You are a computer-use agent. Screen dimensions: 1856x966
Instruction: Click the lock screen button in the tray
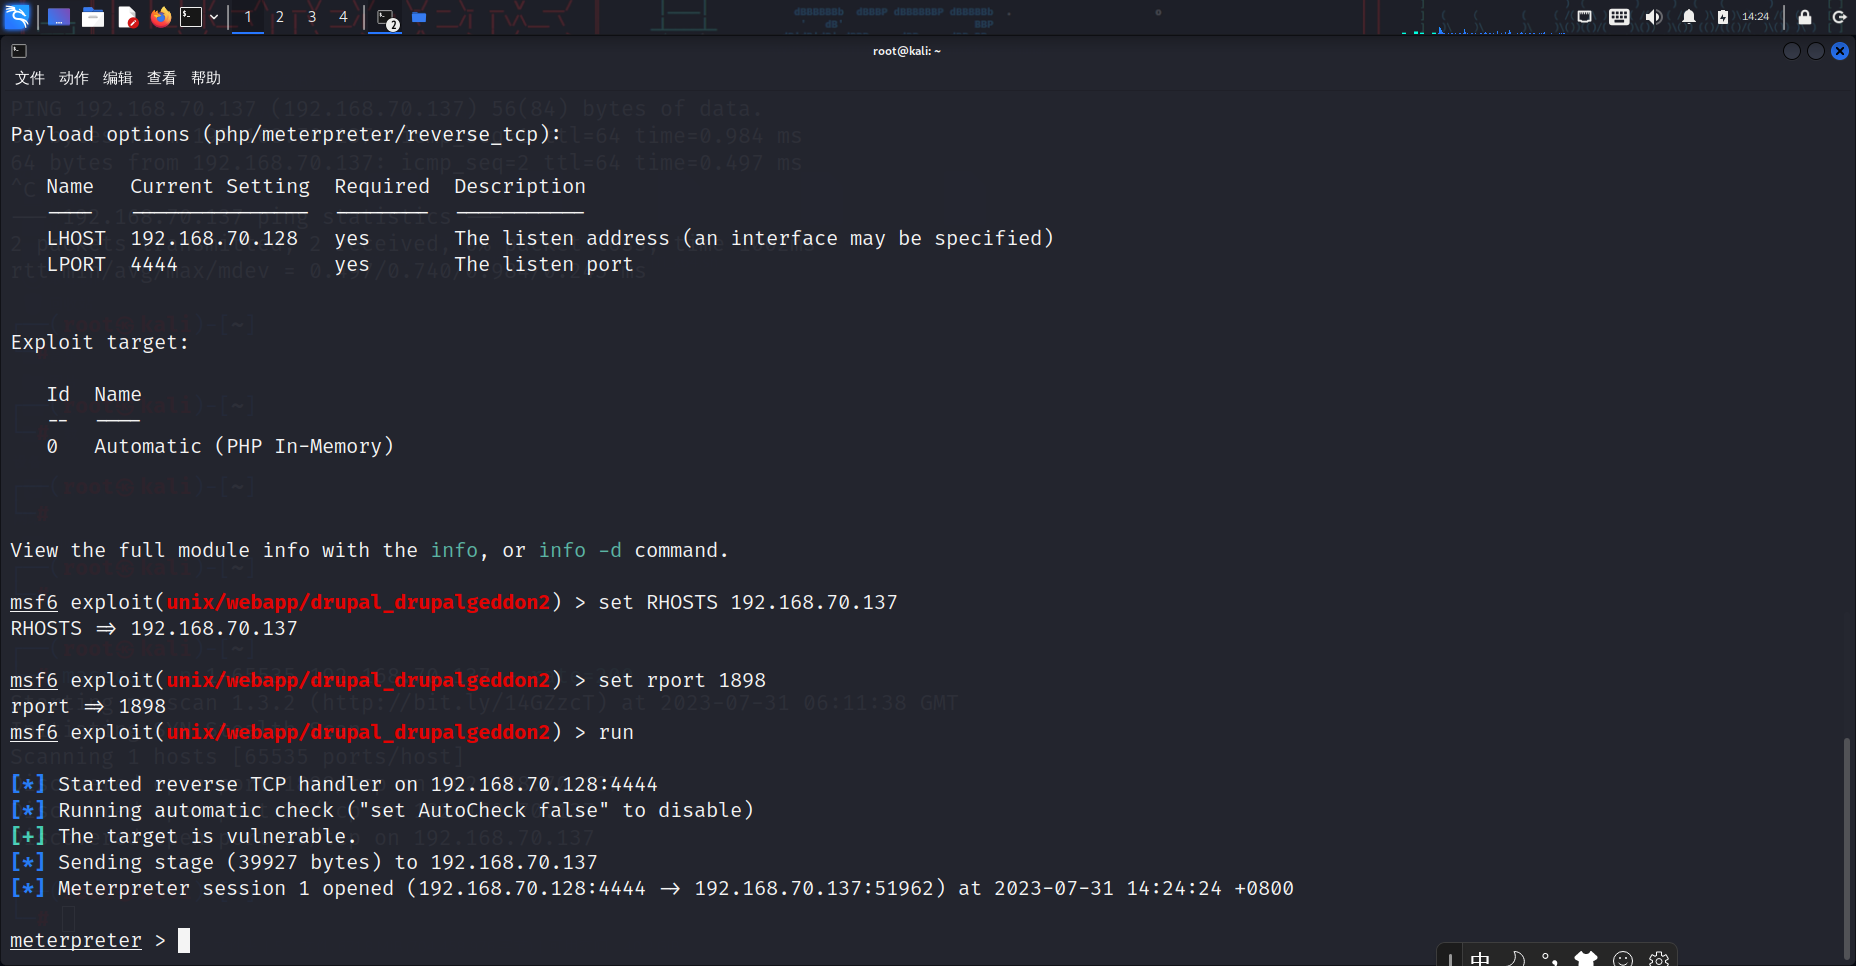[1803, 17]
